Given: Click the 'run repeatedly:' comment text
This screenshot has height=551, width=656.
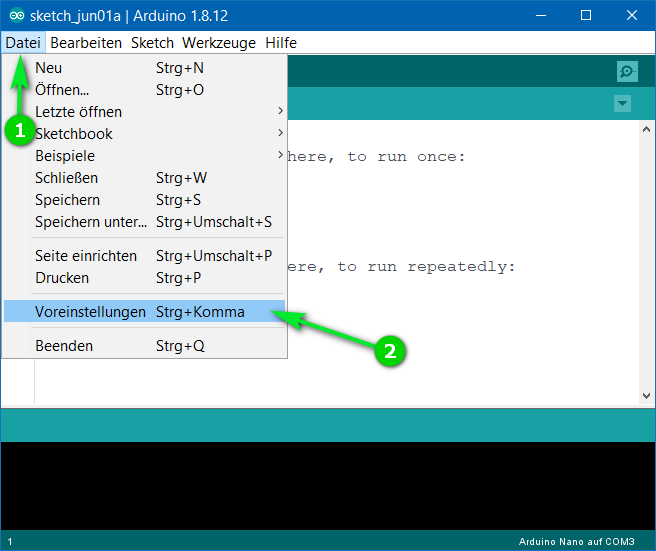Looking at the screenshot, I should (441, 267).
